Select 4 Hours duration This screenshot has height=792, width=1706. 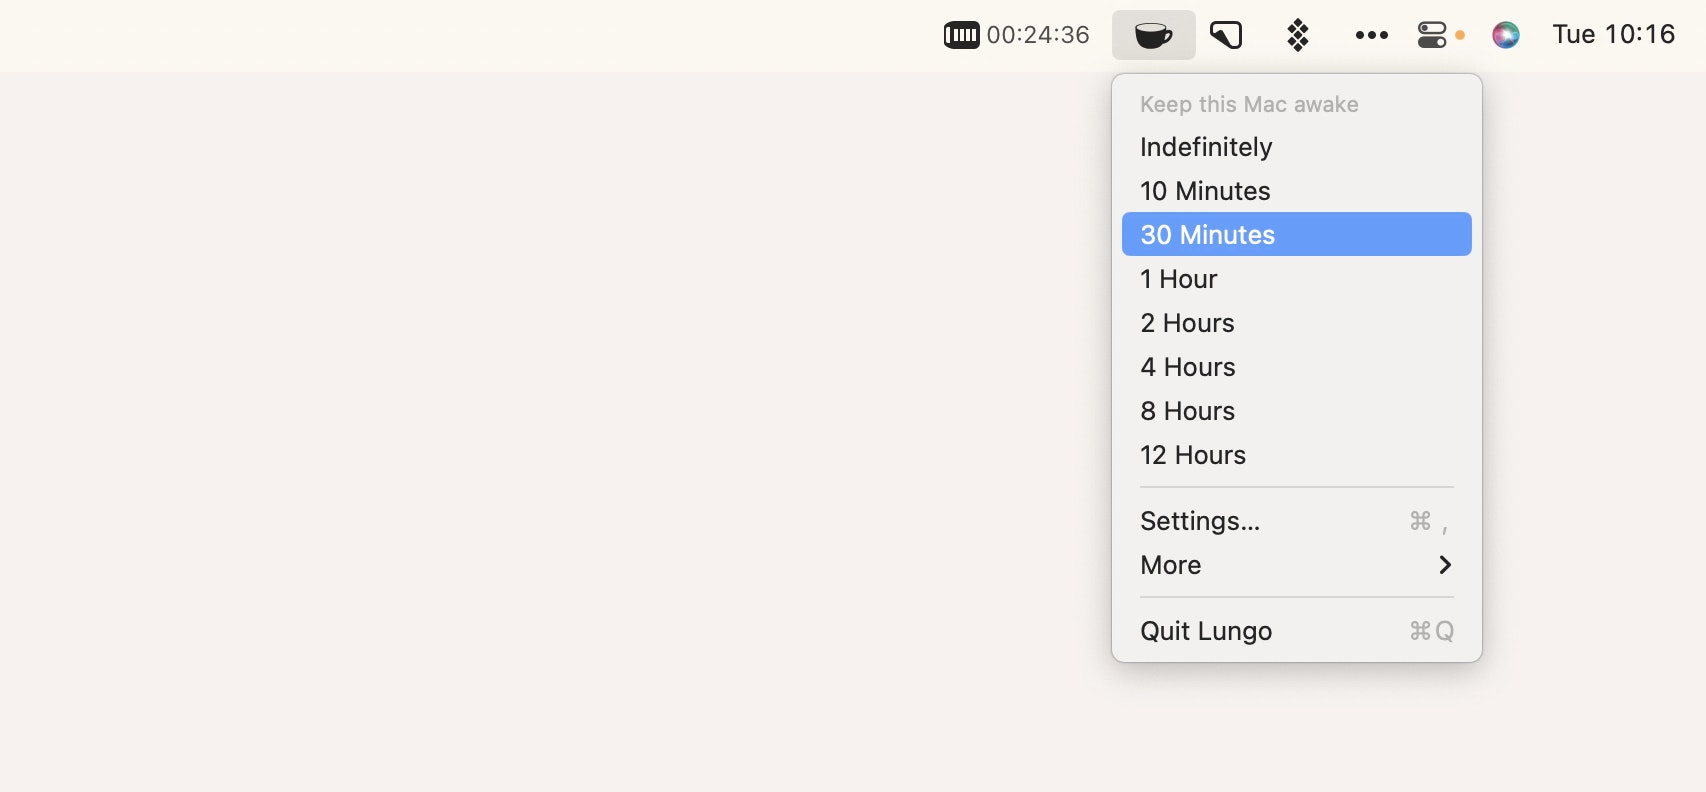(1297, 367)
